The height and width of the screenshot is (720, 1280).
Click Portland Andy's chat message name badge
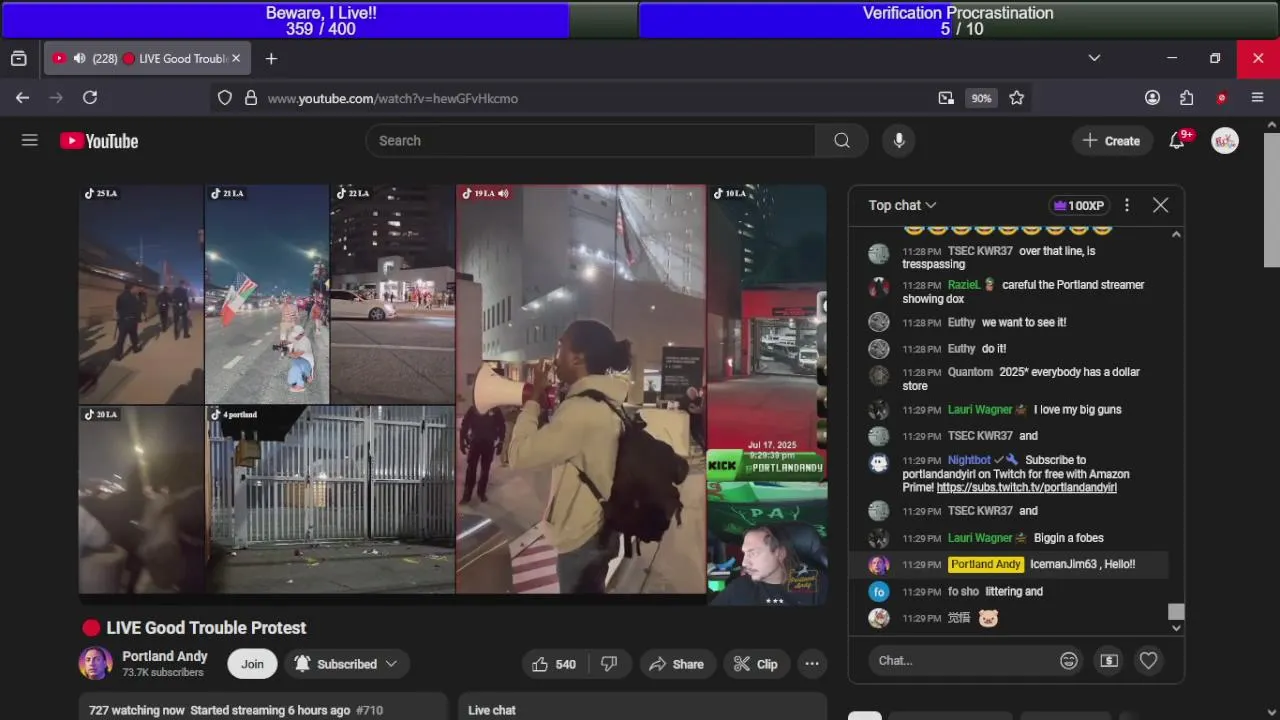[986, 564]
